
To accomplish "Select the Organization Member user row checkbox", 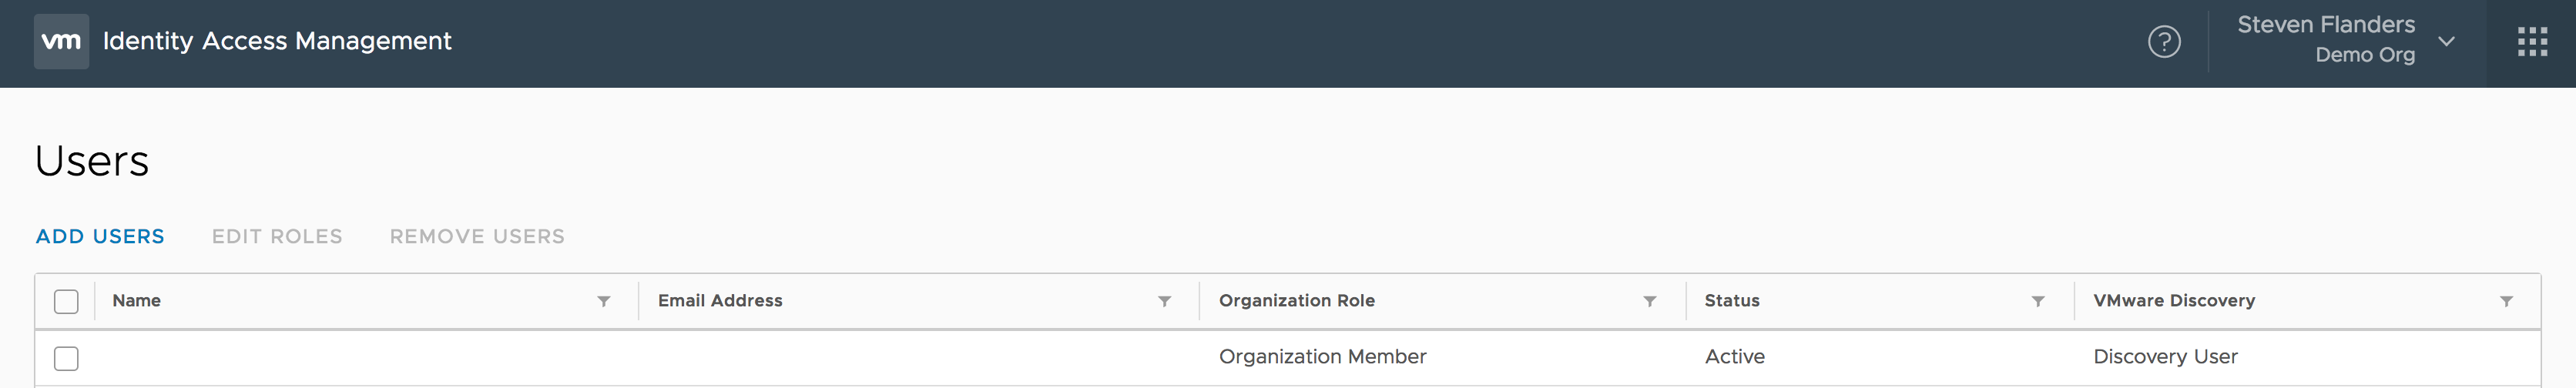I will (66, 358).
